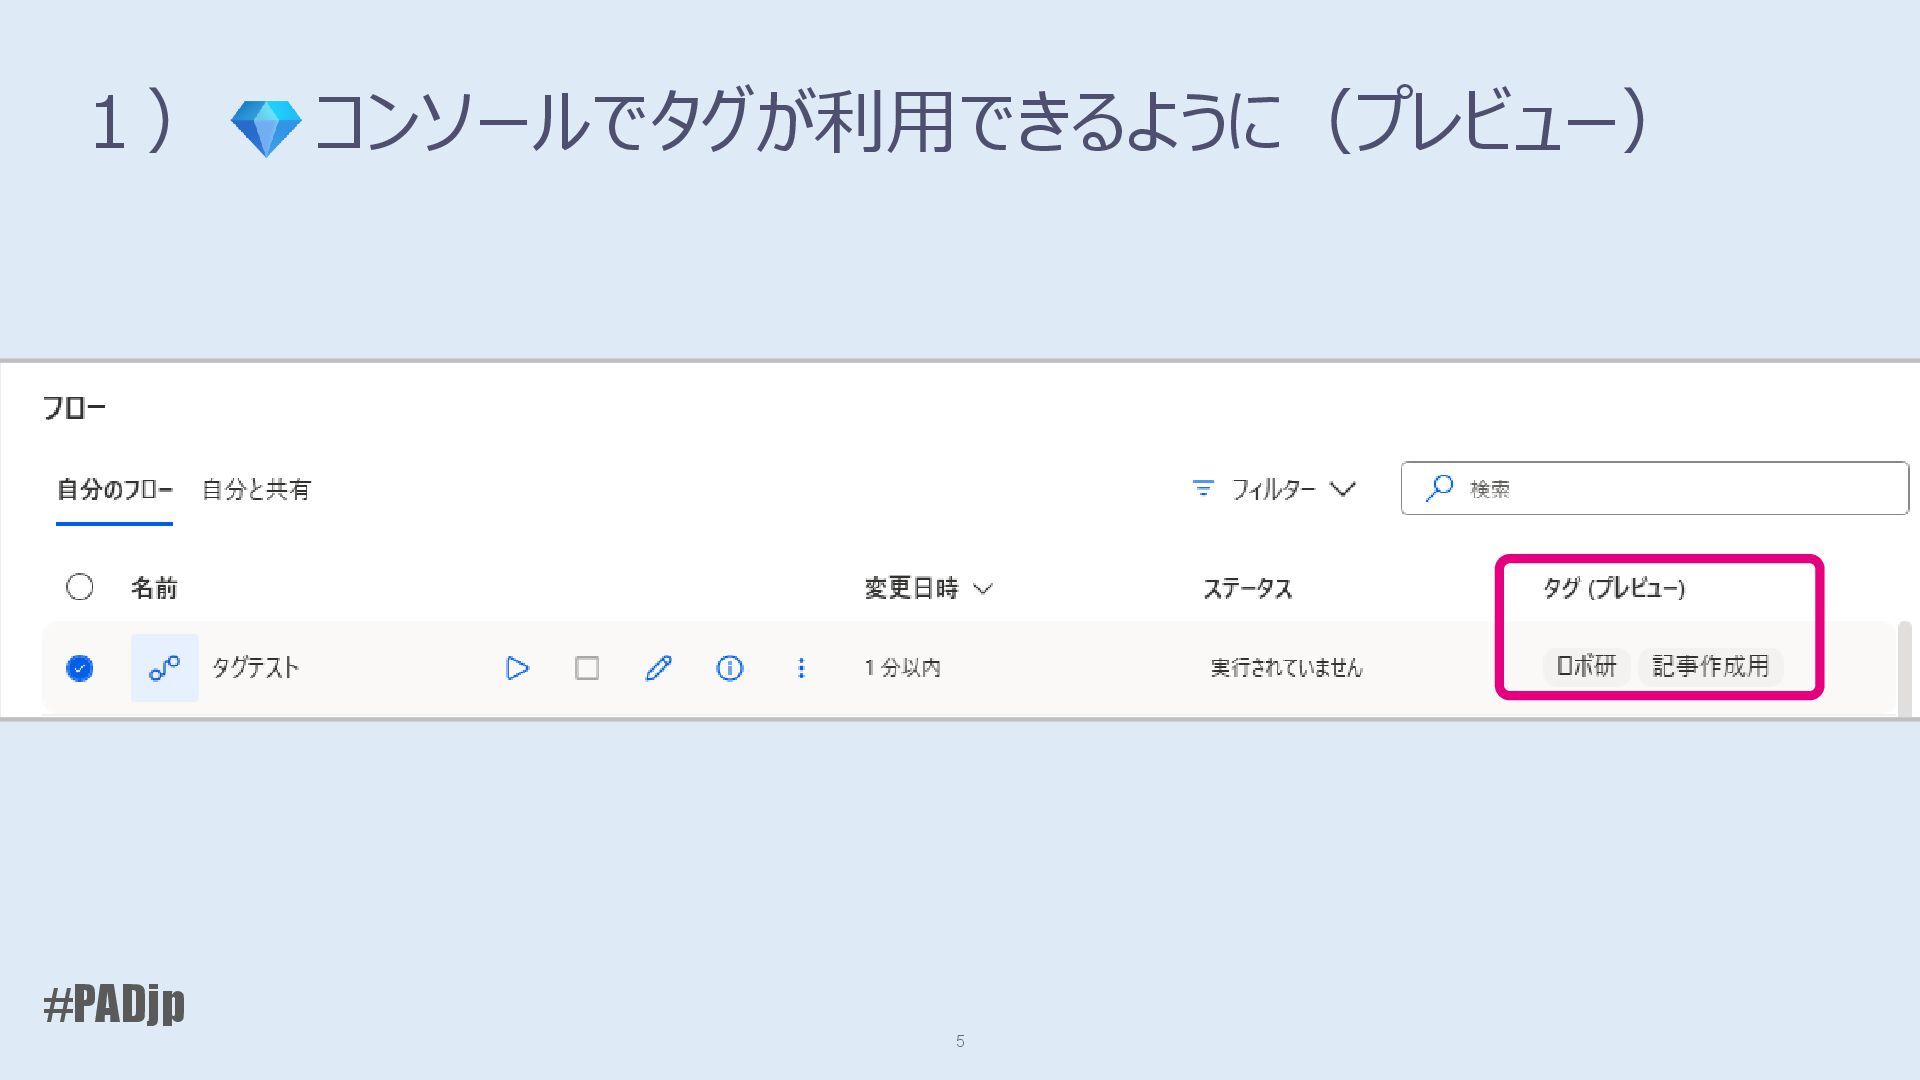Click the ロボ研 tag chip
Screen dimensions: 1920x1080
[x=1586, y=666]
